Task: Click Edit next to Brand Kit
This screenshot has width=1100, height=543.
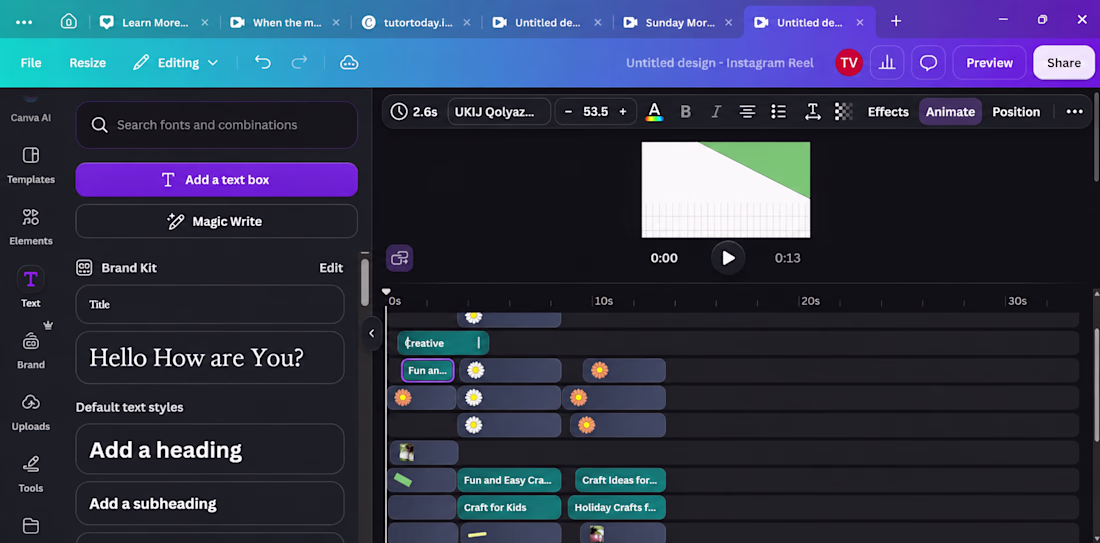Action: 331,268
